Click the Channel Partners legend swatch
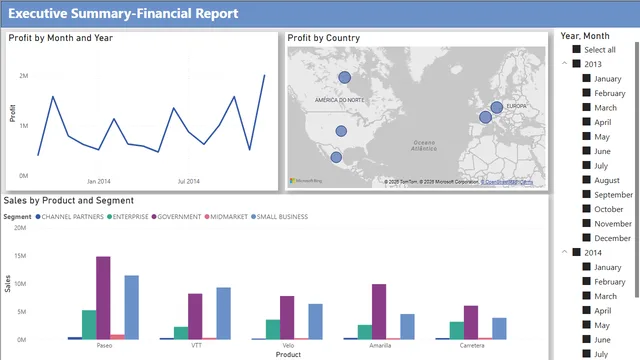 tap(38, 217)
